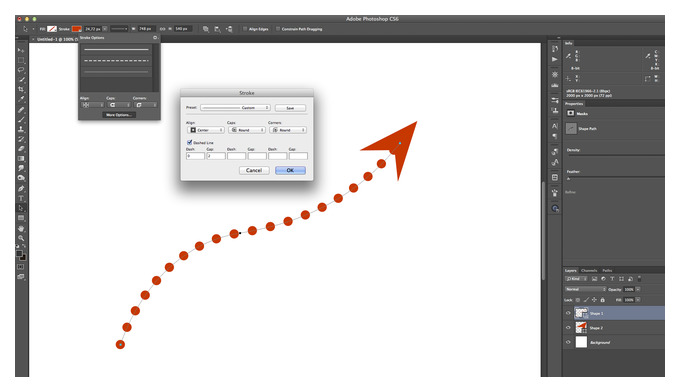This screenshot has height=392, width=680.
Task: Click the Path alignment icon in options bar
Action: click(217, 29)
